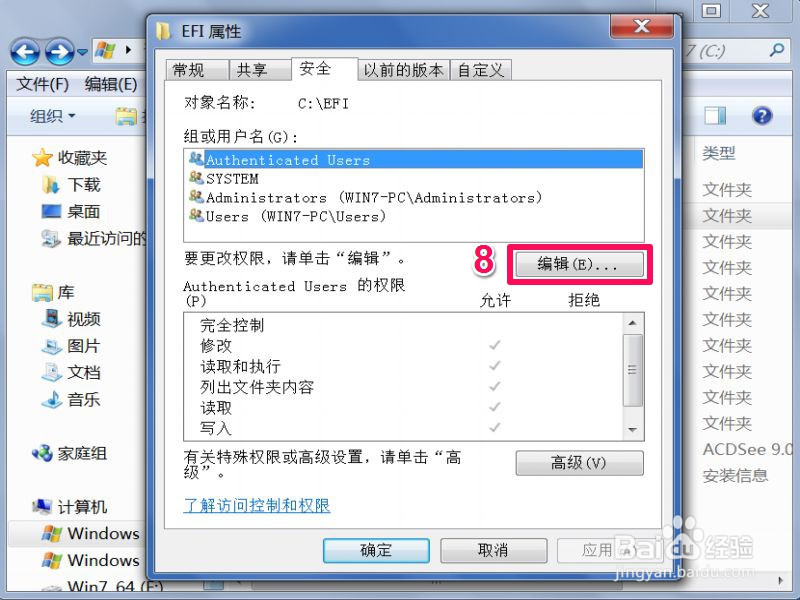Open recent pages dropdown arrow beside forward
This screenshot has height=600, width=800.
click(x=82, y=52)
